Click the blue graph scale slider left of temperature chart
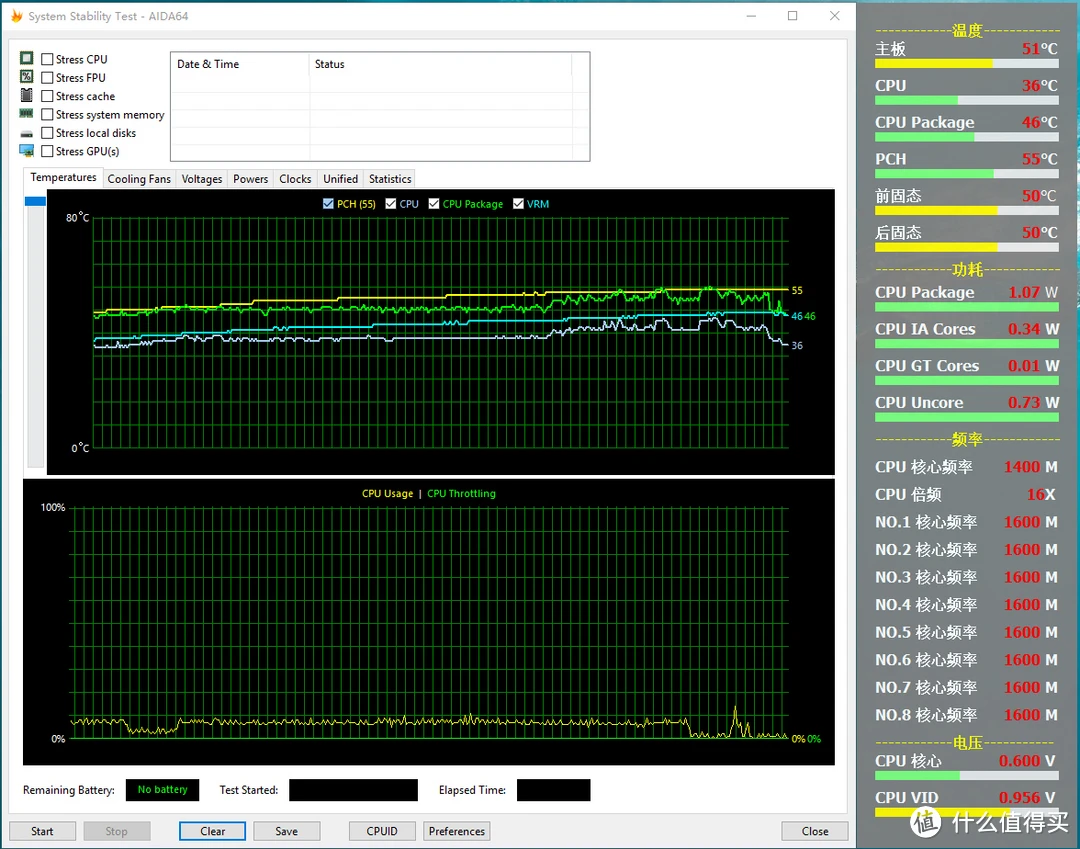The width and height of the screenshot is (1080, 849). [x=35, y=201]
